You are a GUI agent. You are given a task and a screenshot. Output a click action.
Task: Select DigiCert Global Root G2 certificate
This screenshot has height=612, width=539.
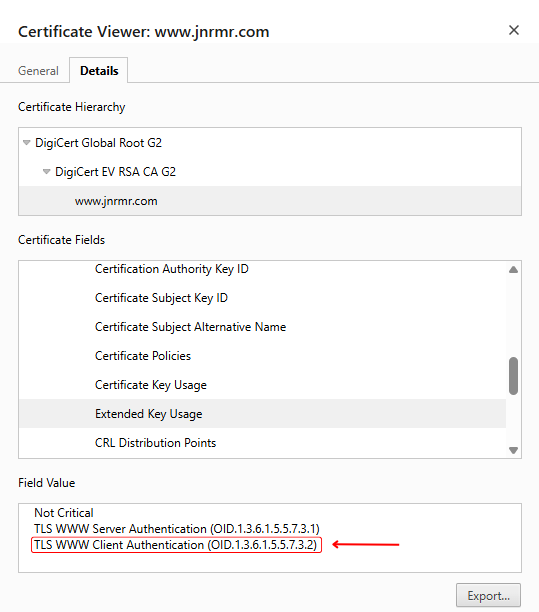[98, 143]
